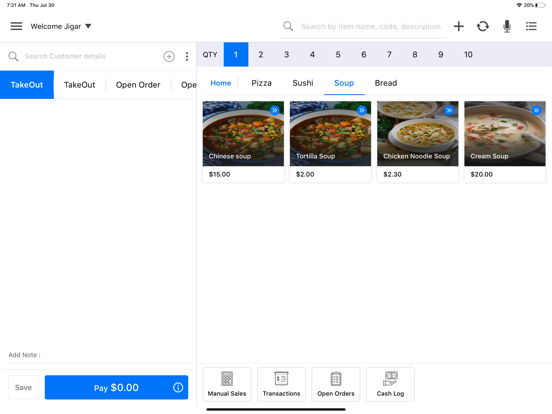Tap the plus icon to add item

458,26
